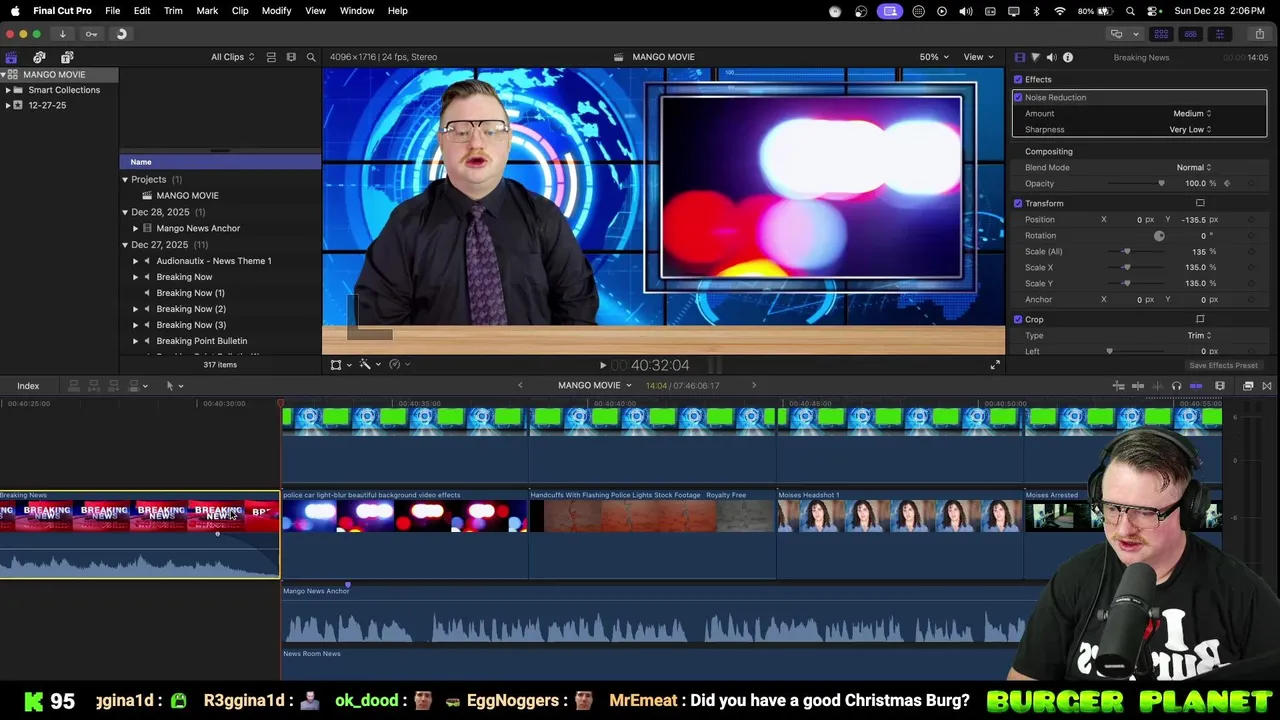Open the Final Cut Pro app menu
The width and height of the screenshot is (1280, 720).
pyautogui.click(x=62, y=10)
